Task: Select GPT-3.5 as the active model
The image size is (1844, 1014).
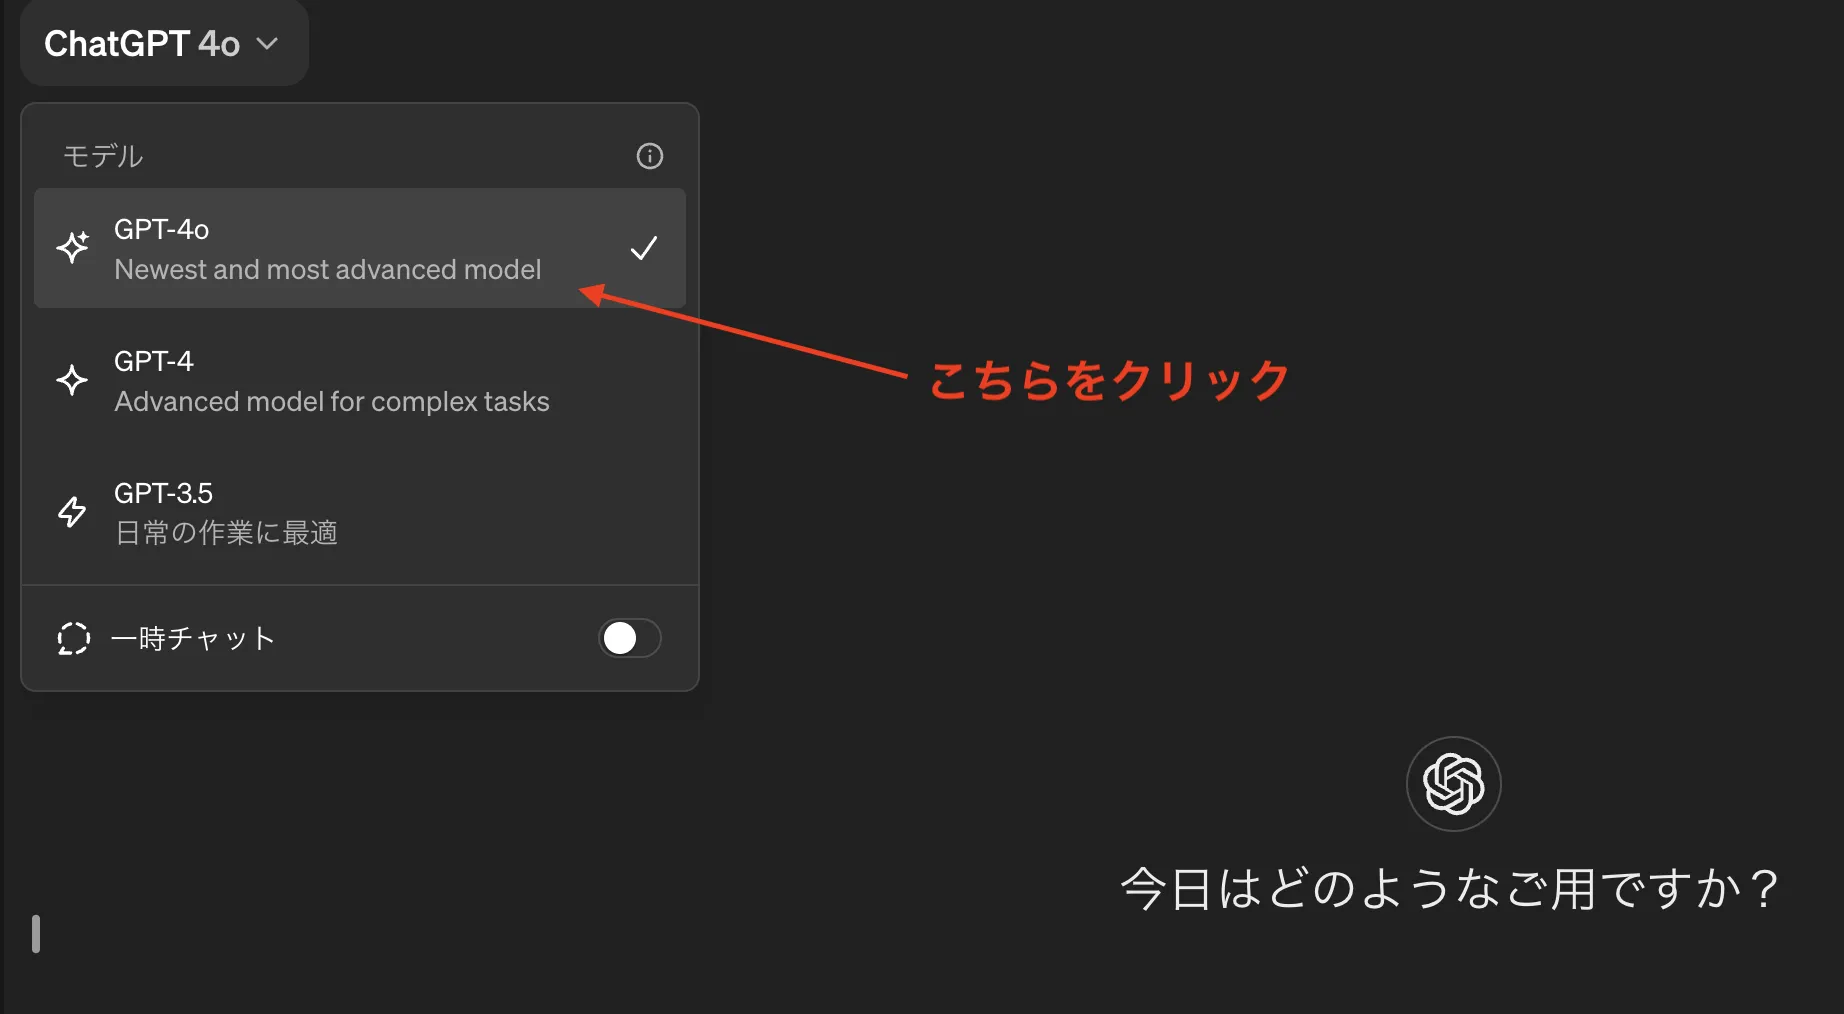Action: (x=330, y=511)
